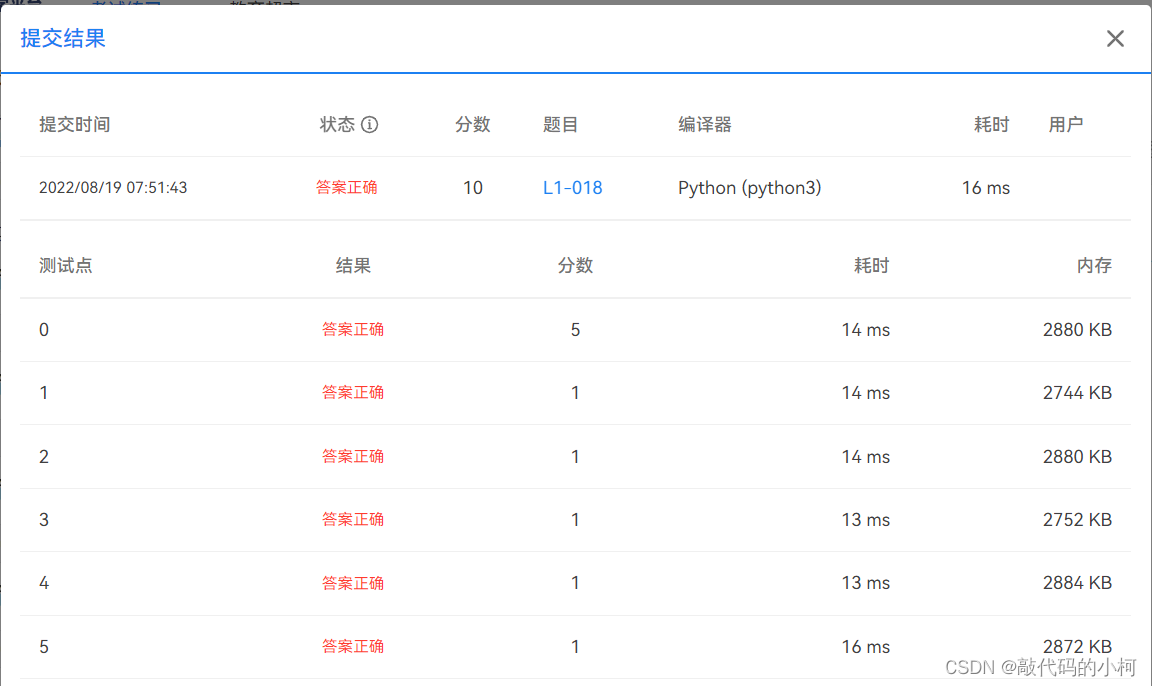Click the 提交结果 dialog title
The width and height of the screenshot is (1152, 686).
click(61, 38)
